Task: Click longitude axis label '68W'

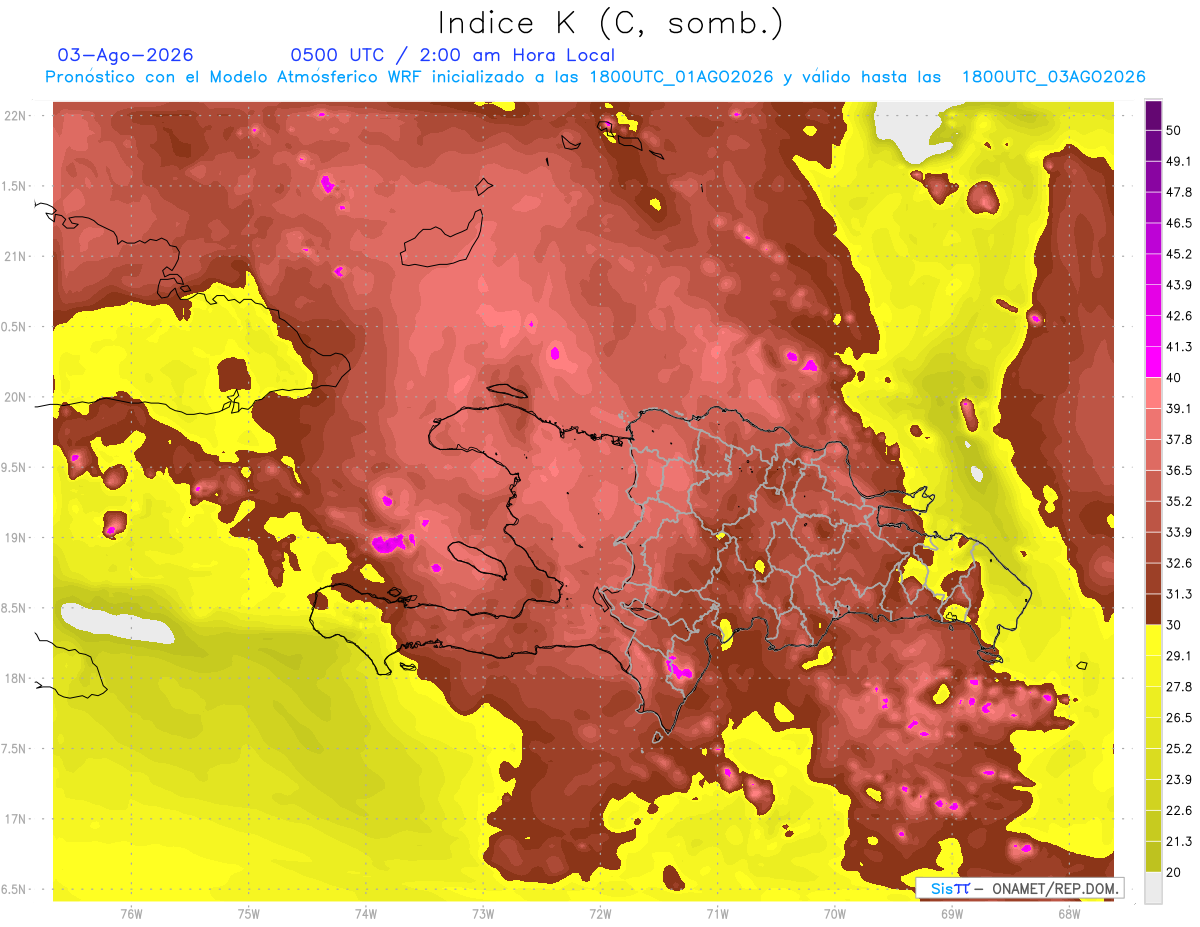Action: click(1069, 914)
